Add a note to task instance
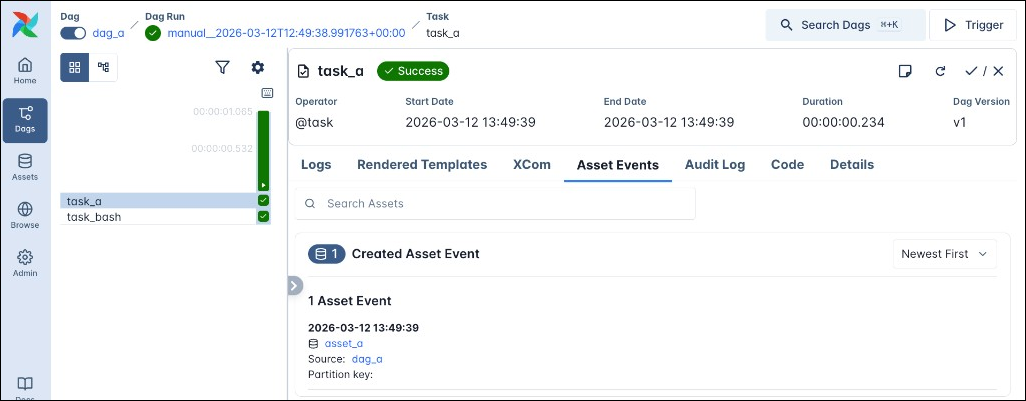This screenshot has width=1026, height=401. (905, 71)
